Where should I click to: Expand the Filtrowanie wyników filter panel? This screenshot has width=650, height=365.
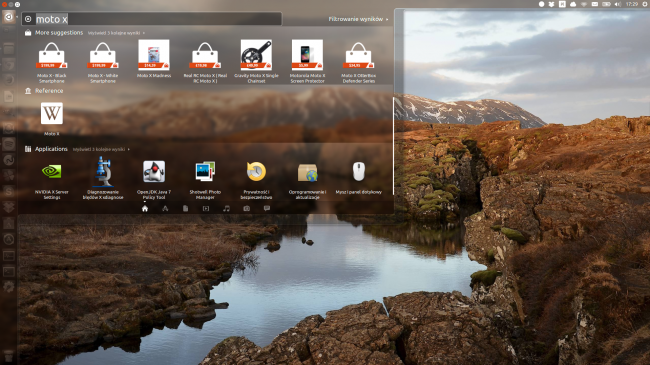point(358,19)
